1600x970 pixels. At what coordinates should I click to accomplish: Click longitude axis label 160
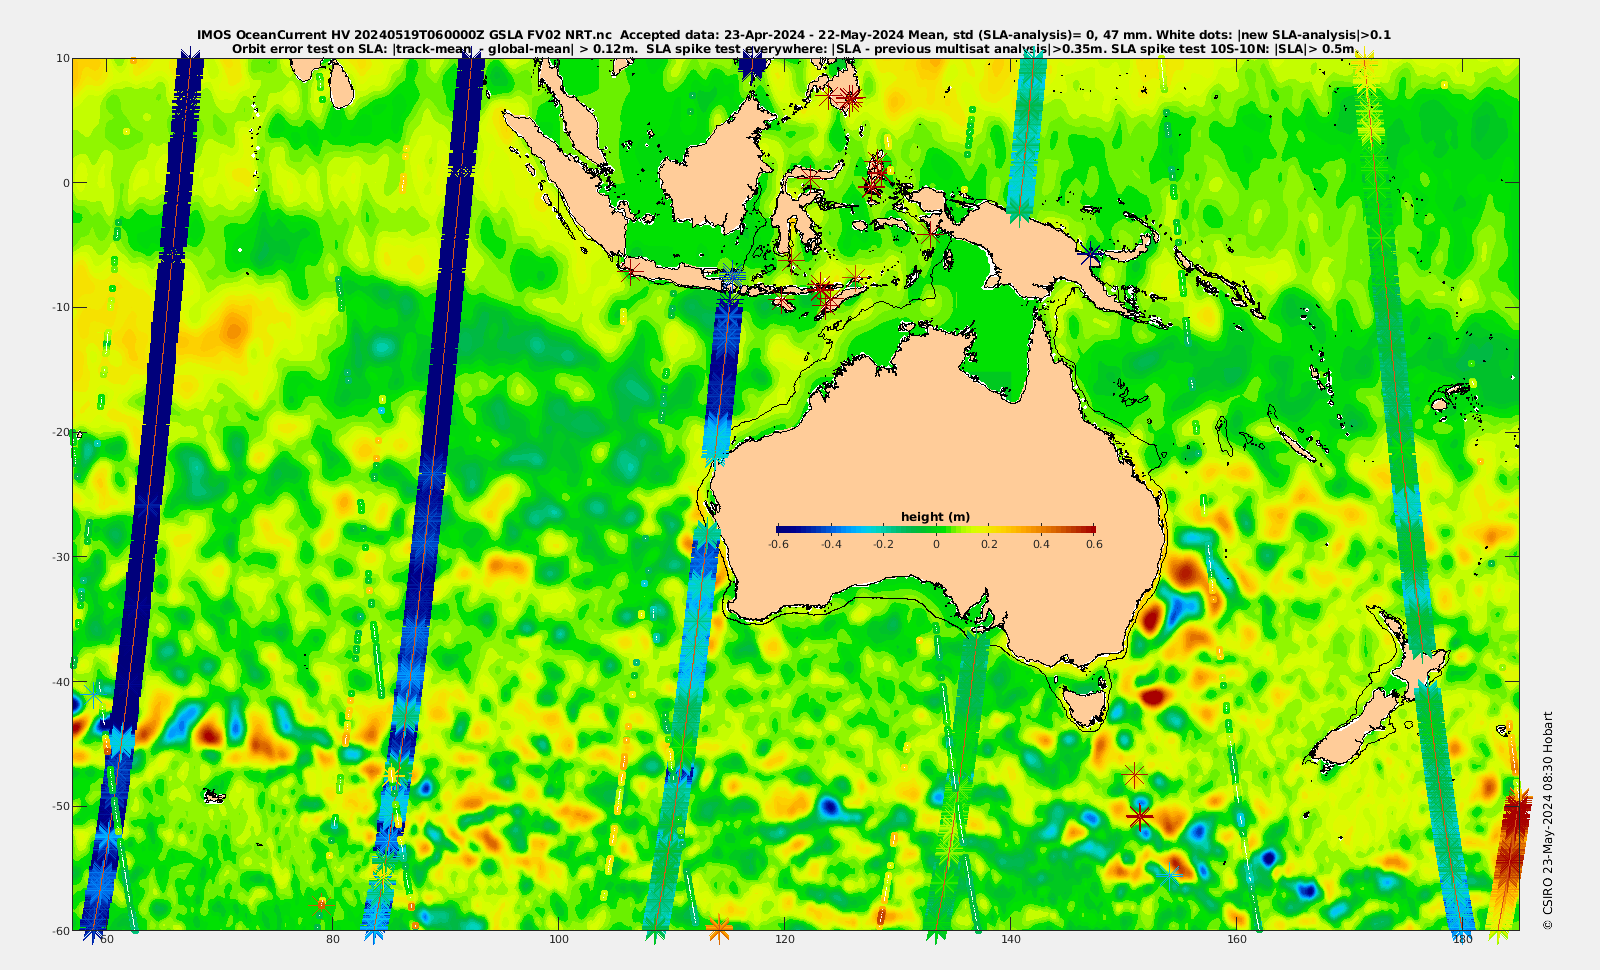point(1237,940)
